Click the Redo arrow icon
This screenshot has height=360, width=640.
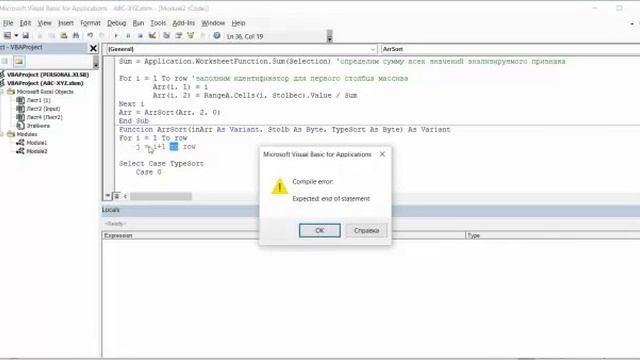coord(102,36)
